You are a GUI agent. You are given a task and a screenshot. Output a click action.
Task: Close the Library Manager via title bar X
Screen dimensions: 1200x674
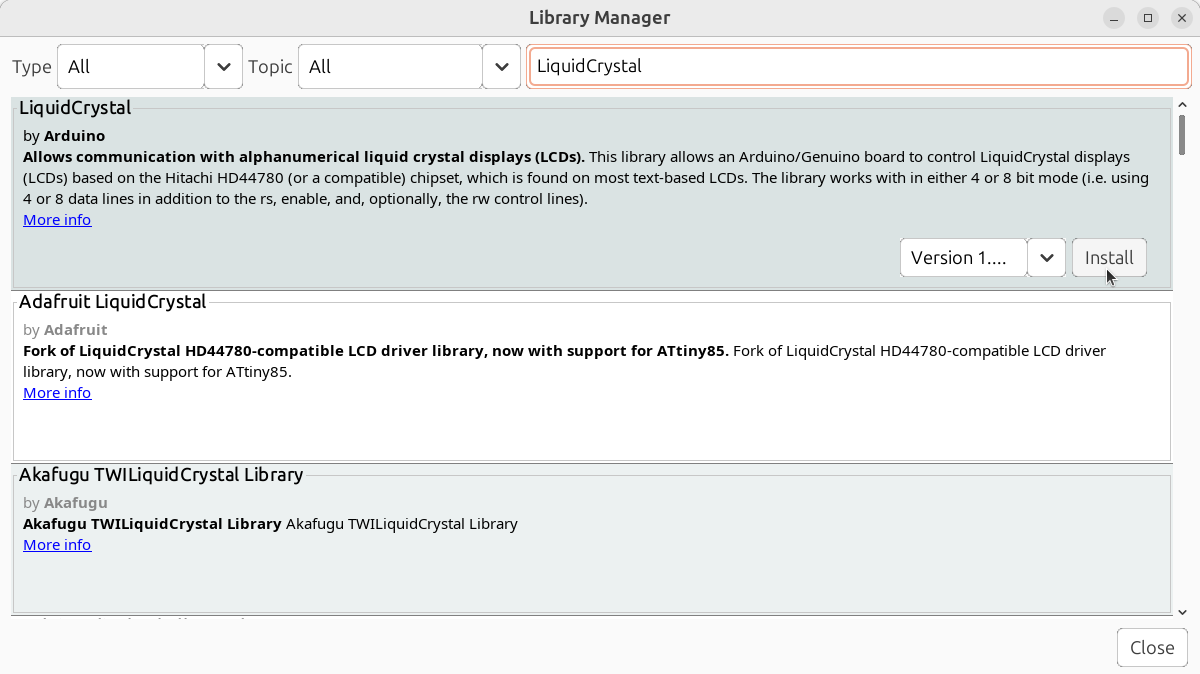(1182, 18)
